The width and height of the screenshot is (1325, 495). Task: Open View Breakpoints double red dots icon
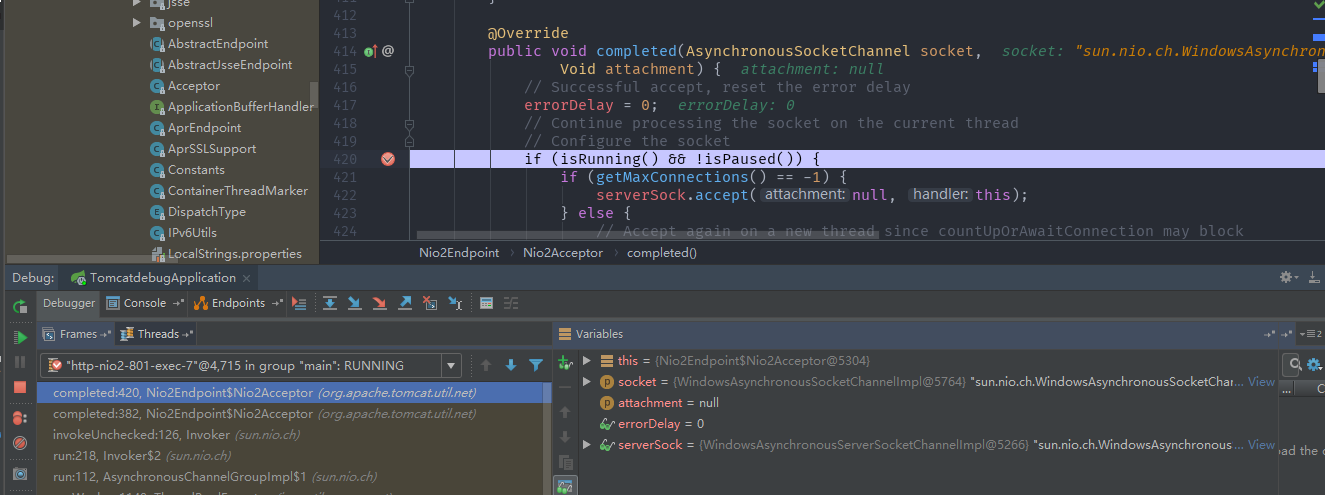20,418
